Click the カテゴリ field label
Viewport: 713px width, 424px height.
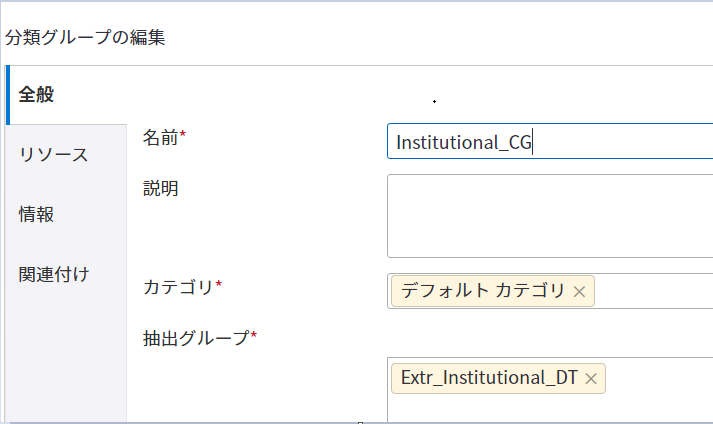178,287
